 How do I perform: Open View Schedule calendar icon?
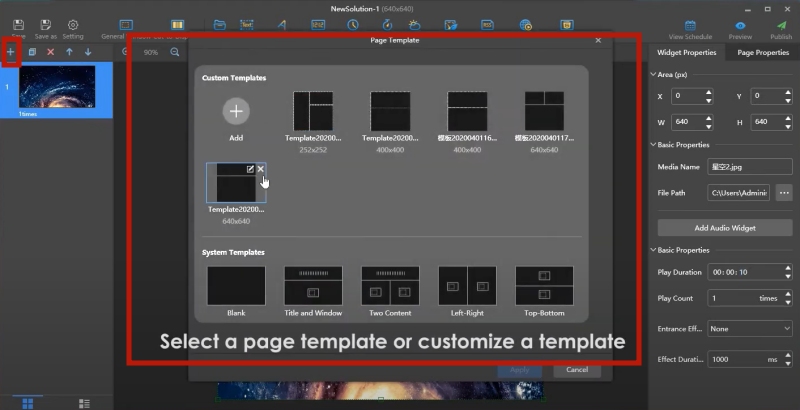[x=689, y=25]
